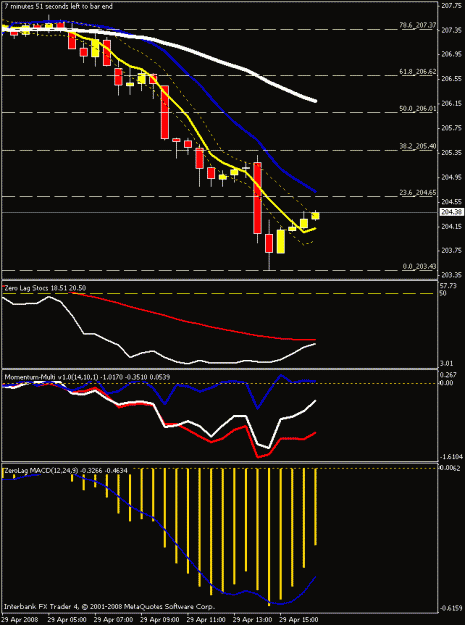Screen dimensions: 465x625
Task: Click the 206.15 price scale value
Action: (453, 104)
